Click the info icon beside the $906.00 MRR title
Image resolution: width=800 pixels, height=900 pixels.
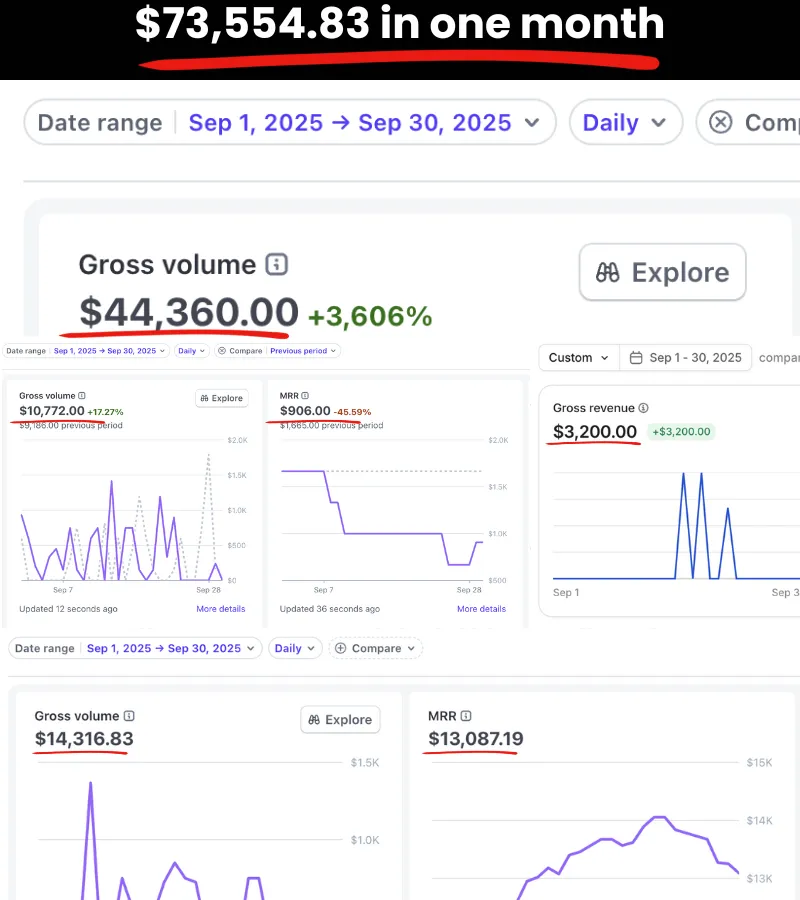pos(305,396)
